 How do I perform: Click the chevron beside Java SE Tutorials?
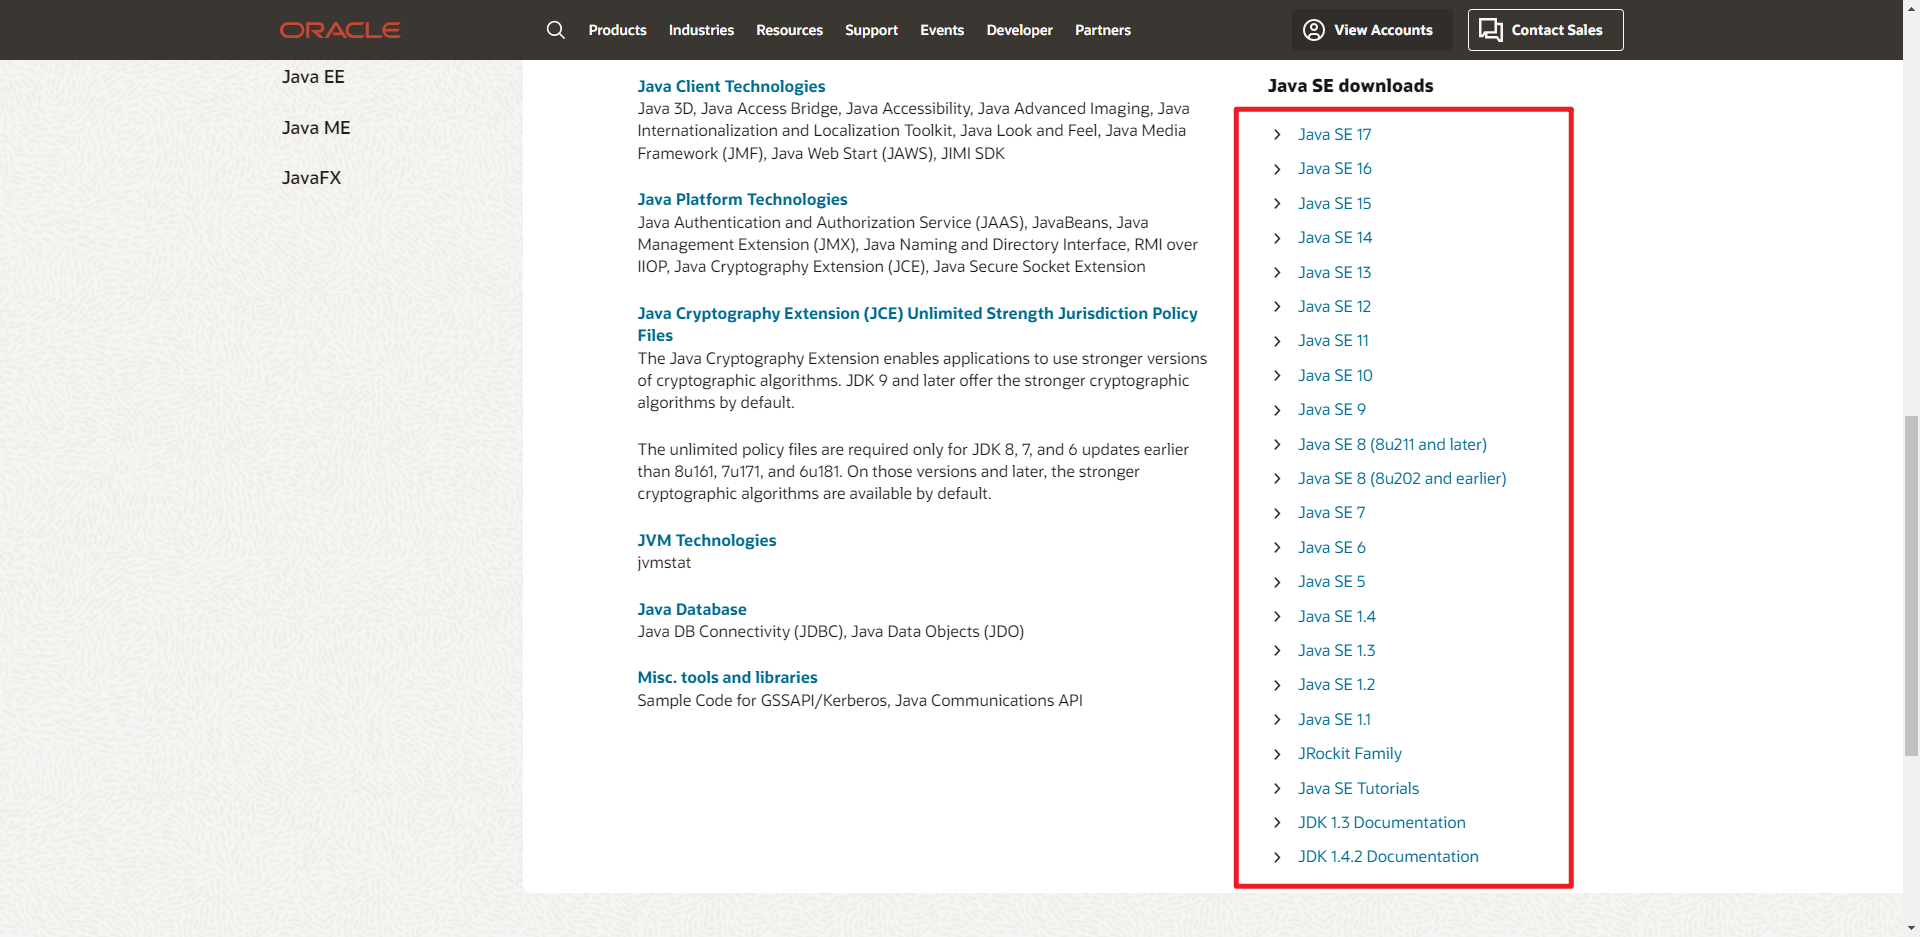point(1277,788)
